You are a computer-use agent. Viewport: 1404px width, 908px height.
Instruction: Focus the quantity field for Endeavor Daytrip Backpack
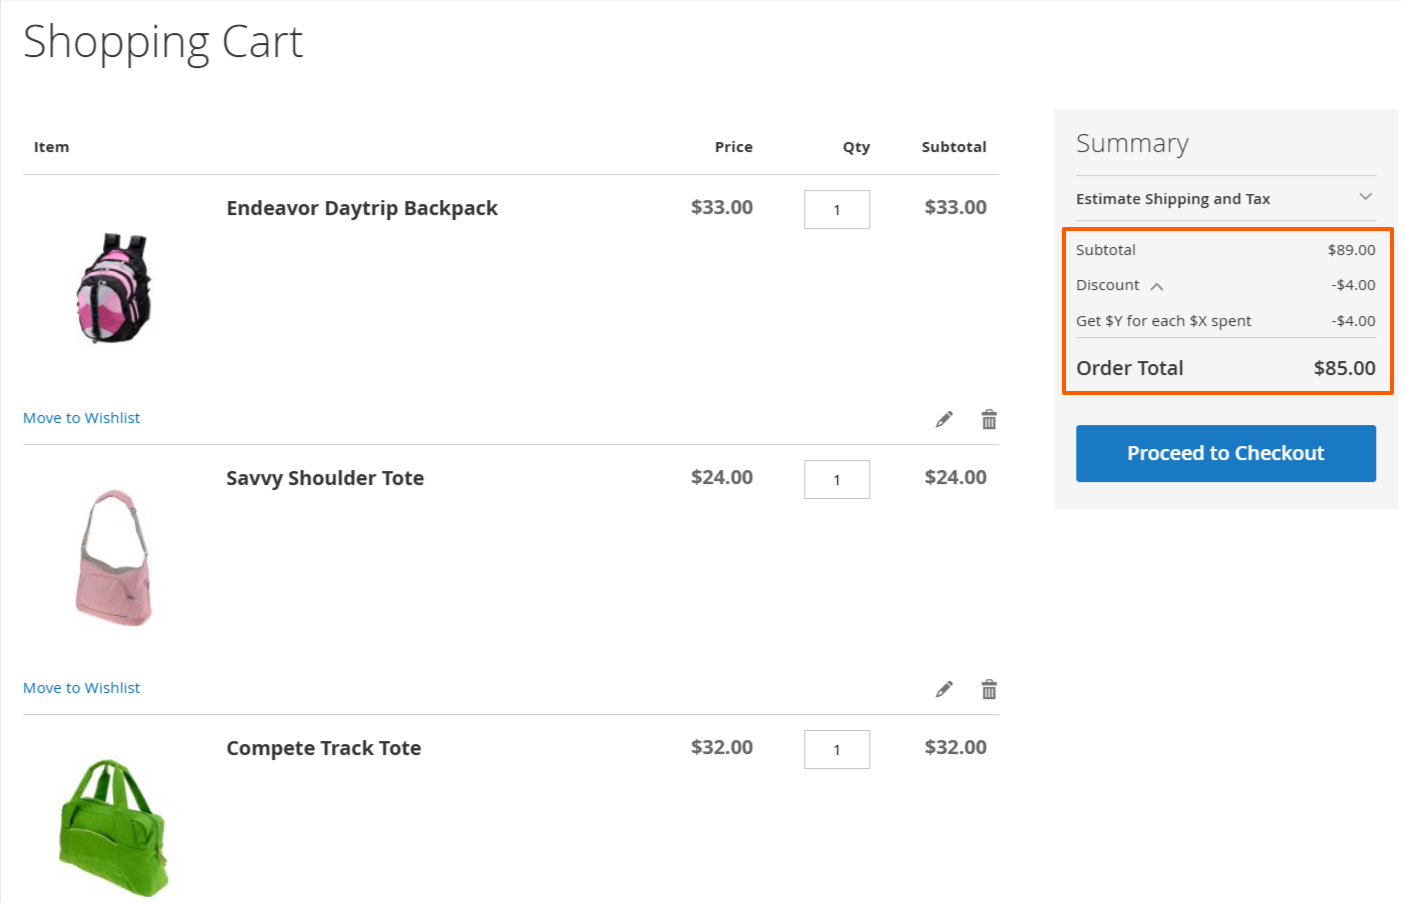click(837, 209)
